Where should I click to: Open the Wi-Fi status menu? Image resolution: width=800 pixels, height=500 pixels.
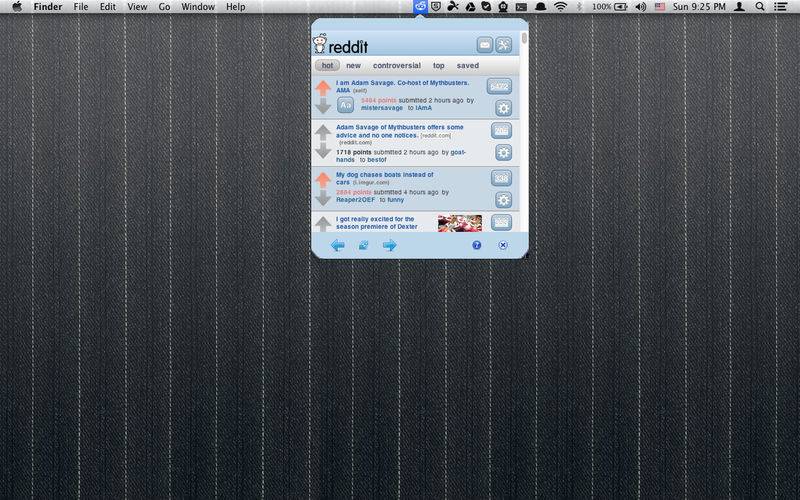click(560, 7)
